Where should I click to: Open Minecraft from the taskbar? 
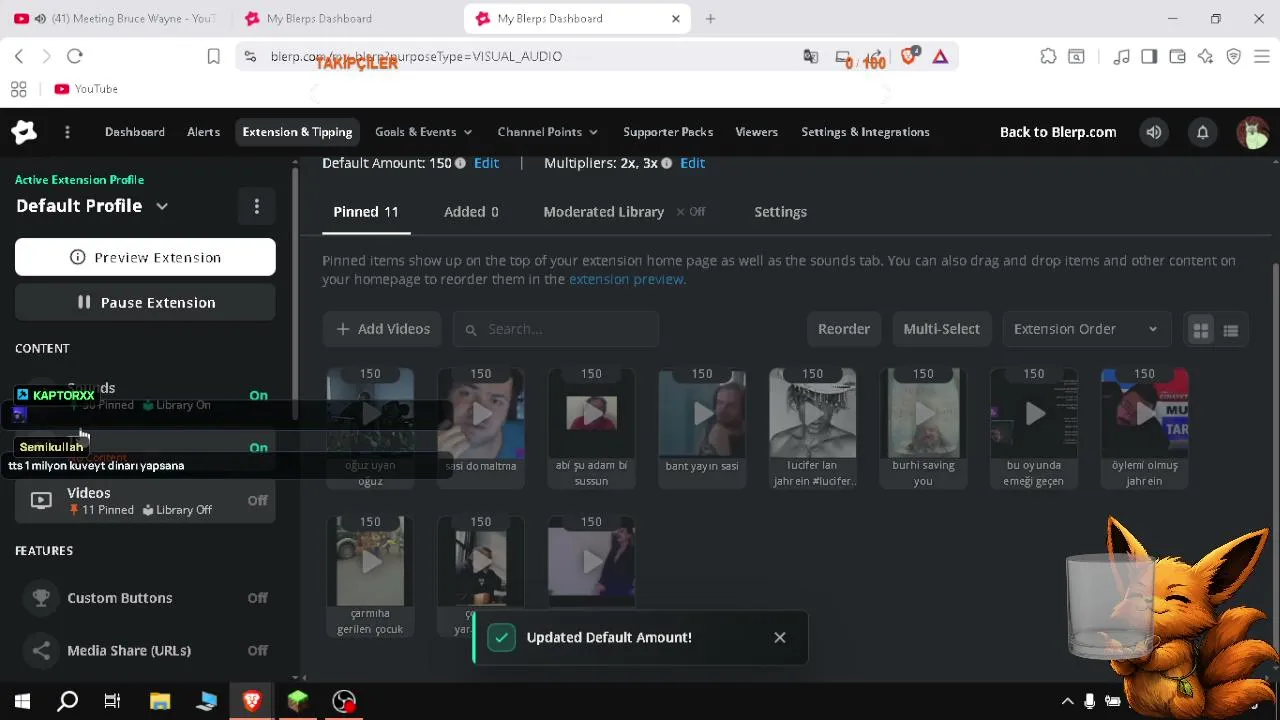[298, 701]
